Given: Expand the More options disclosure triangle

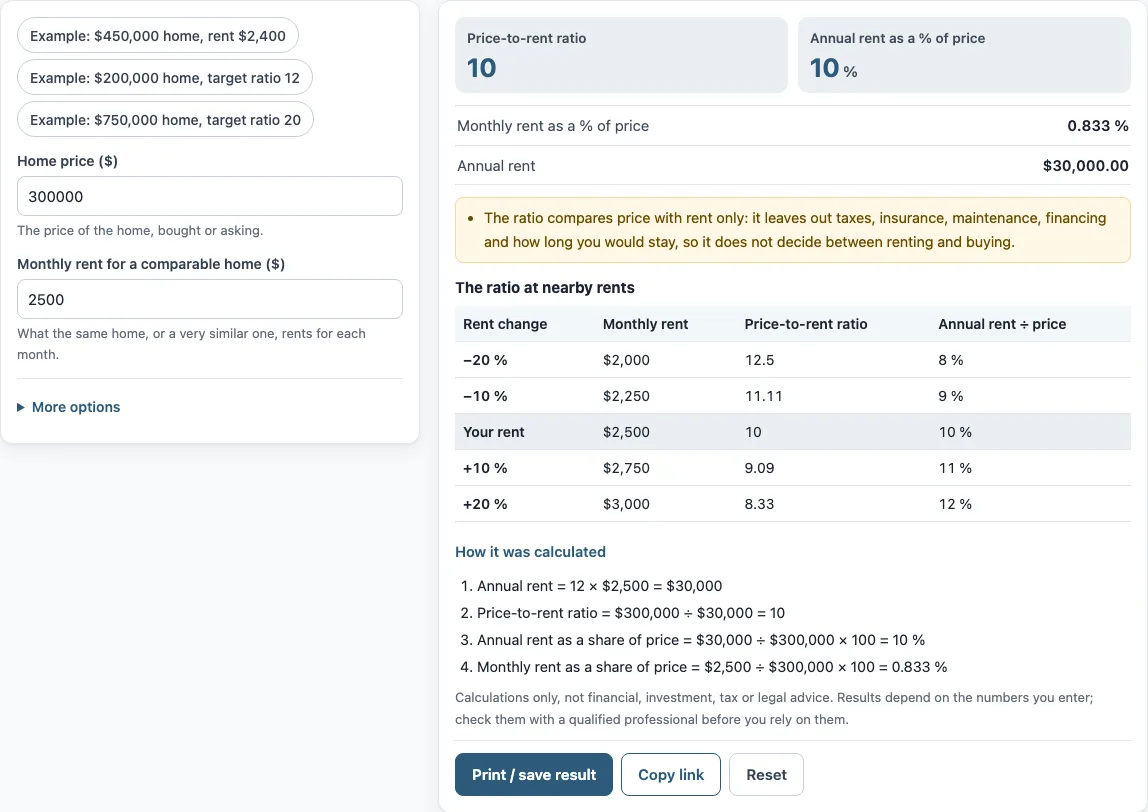Looking at the screenshot, I should pyautogui.click(x=20, y=407).
